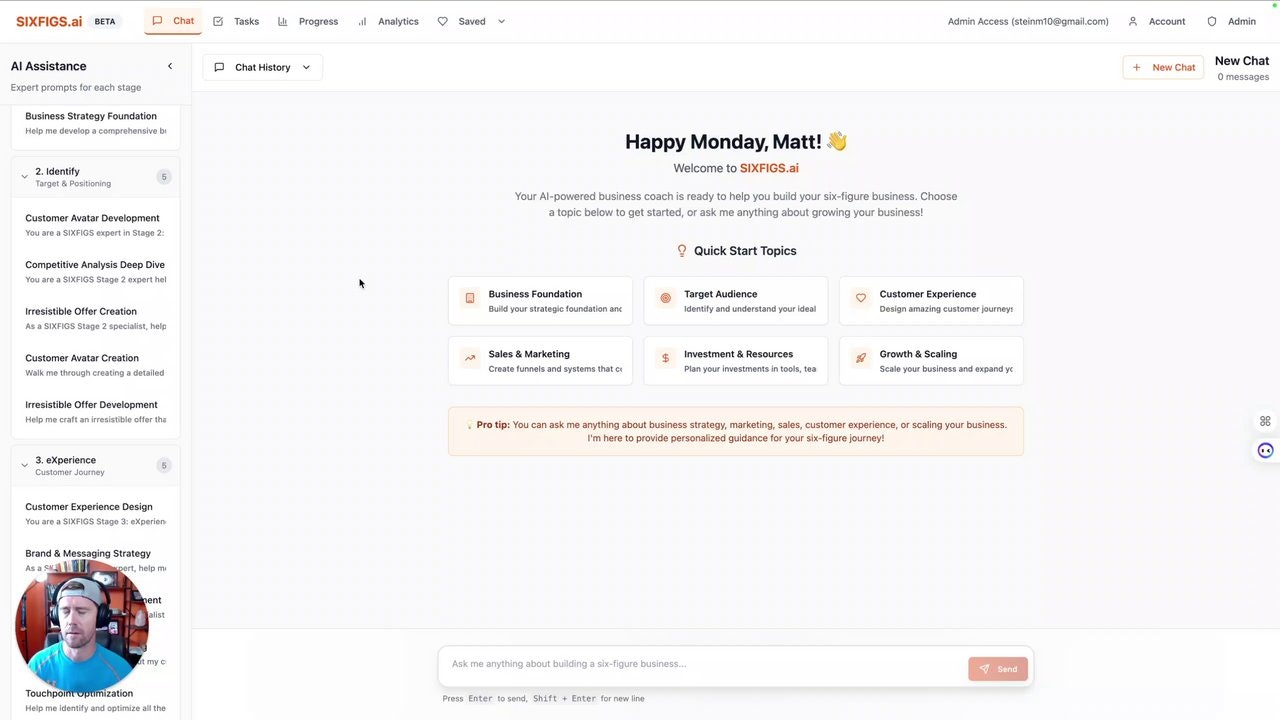Click the AI assistant bubble on right edge

(1265, 450)
